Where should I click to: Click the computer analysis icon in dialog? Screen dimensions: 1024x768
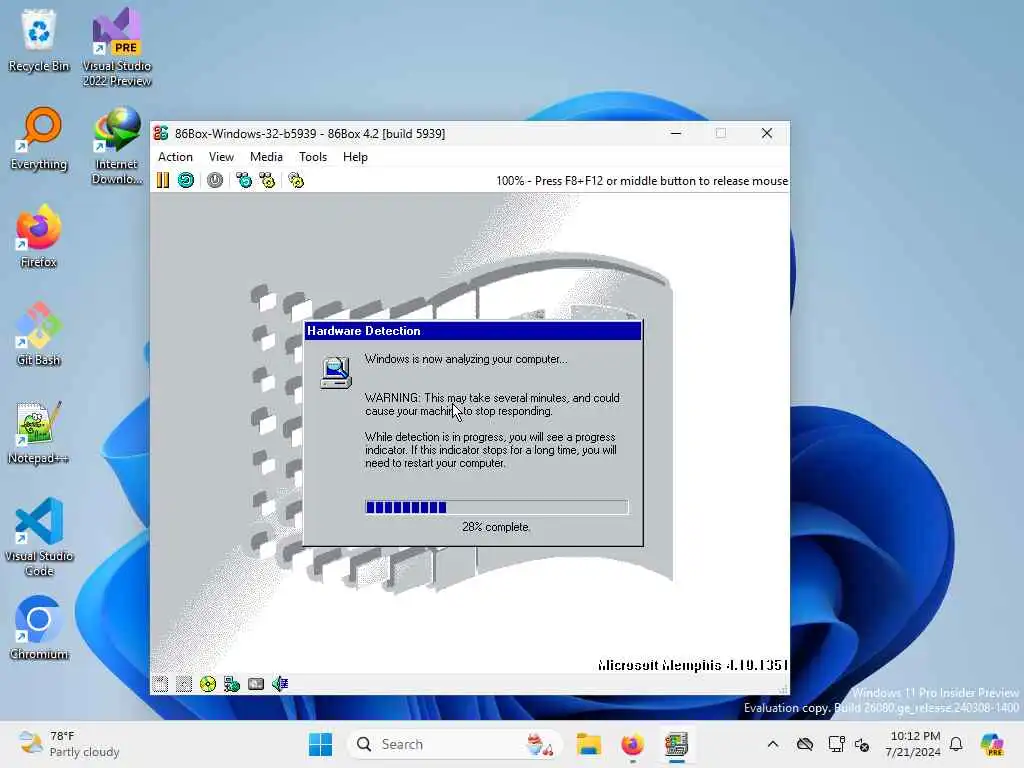[x=336, y=372]
